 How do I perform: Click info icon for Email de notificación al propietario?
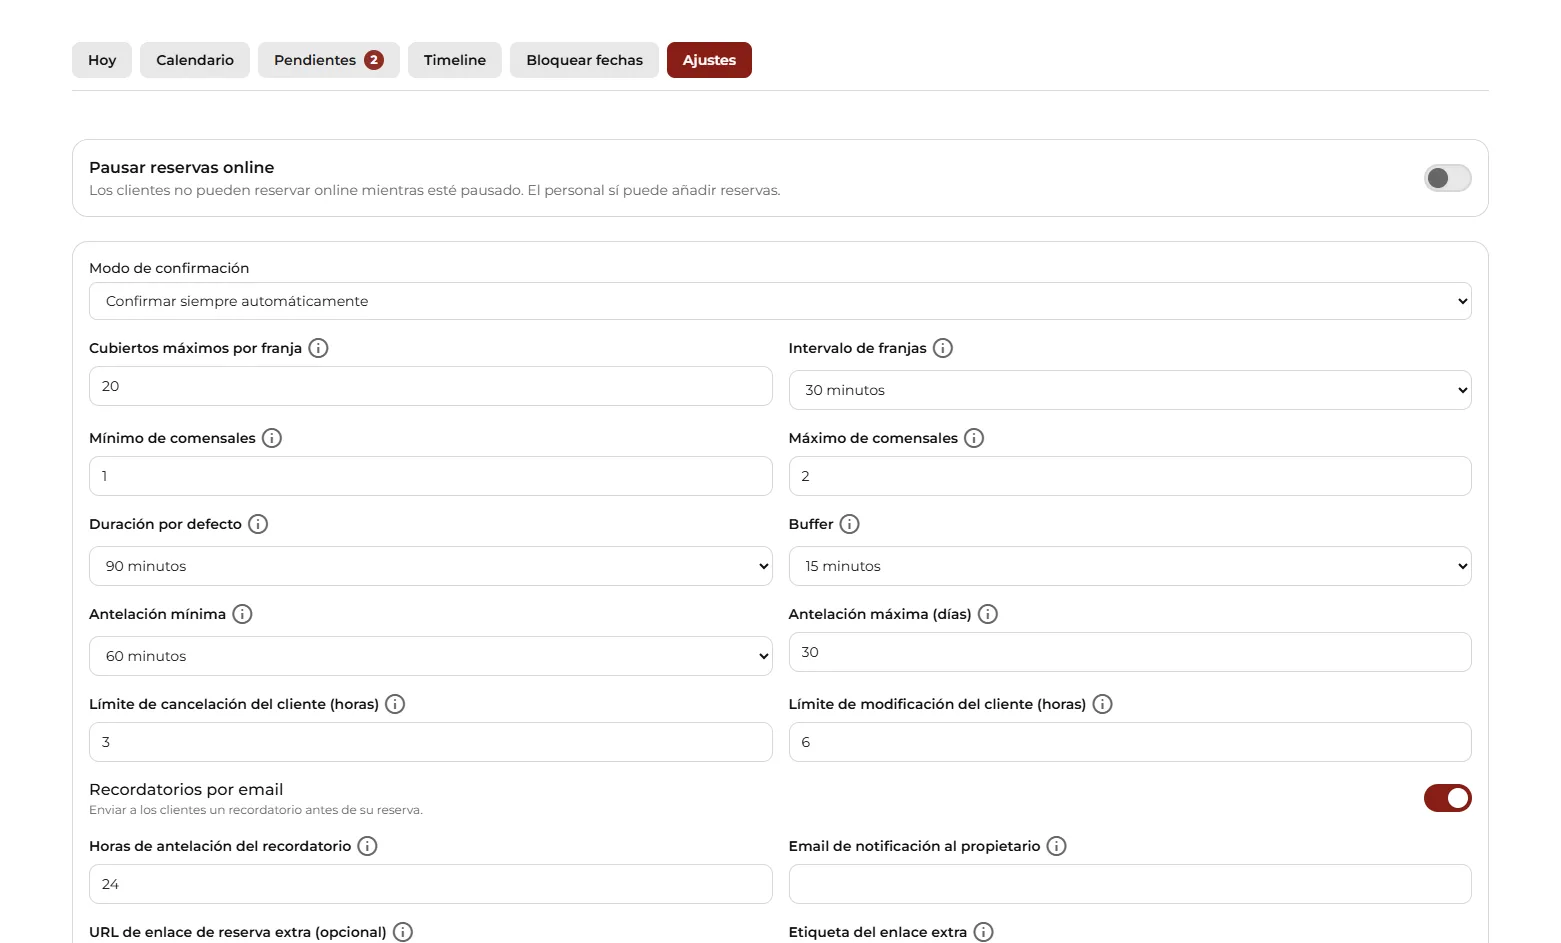point(1057,846)
